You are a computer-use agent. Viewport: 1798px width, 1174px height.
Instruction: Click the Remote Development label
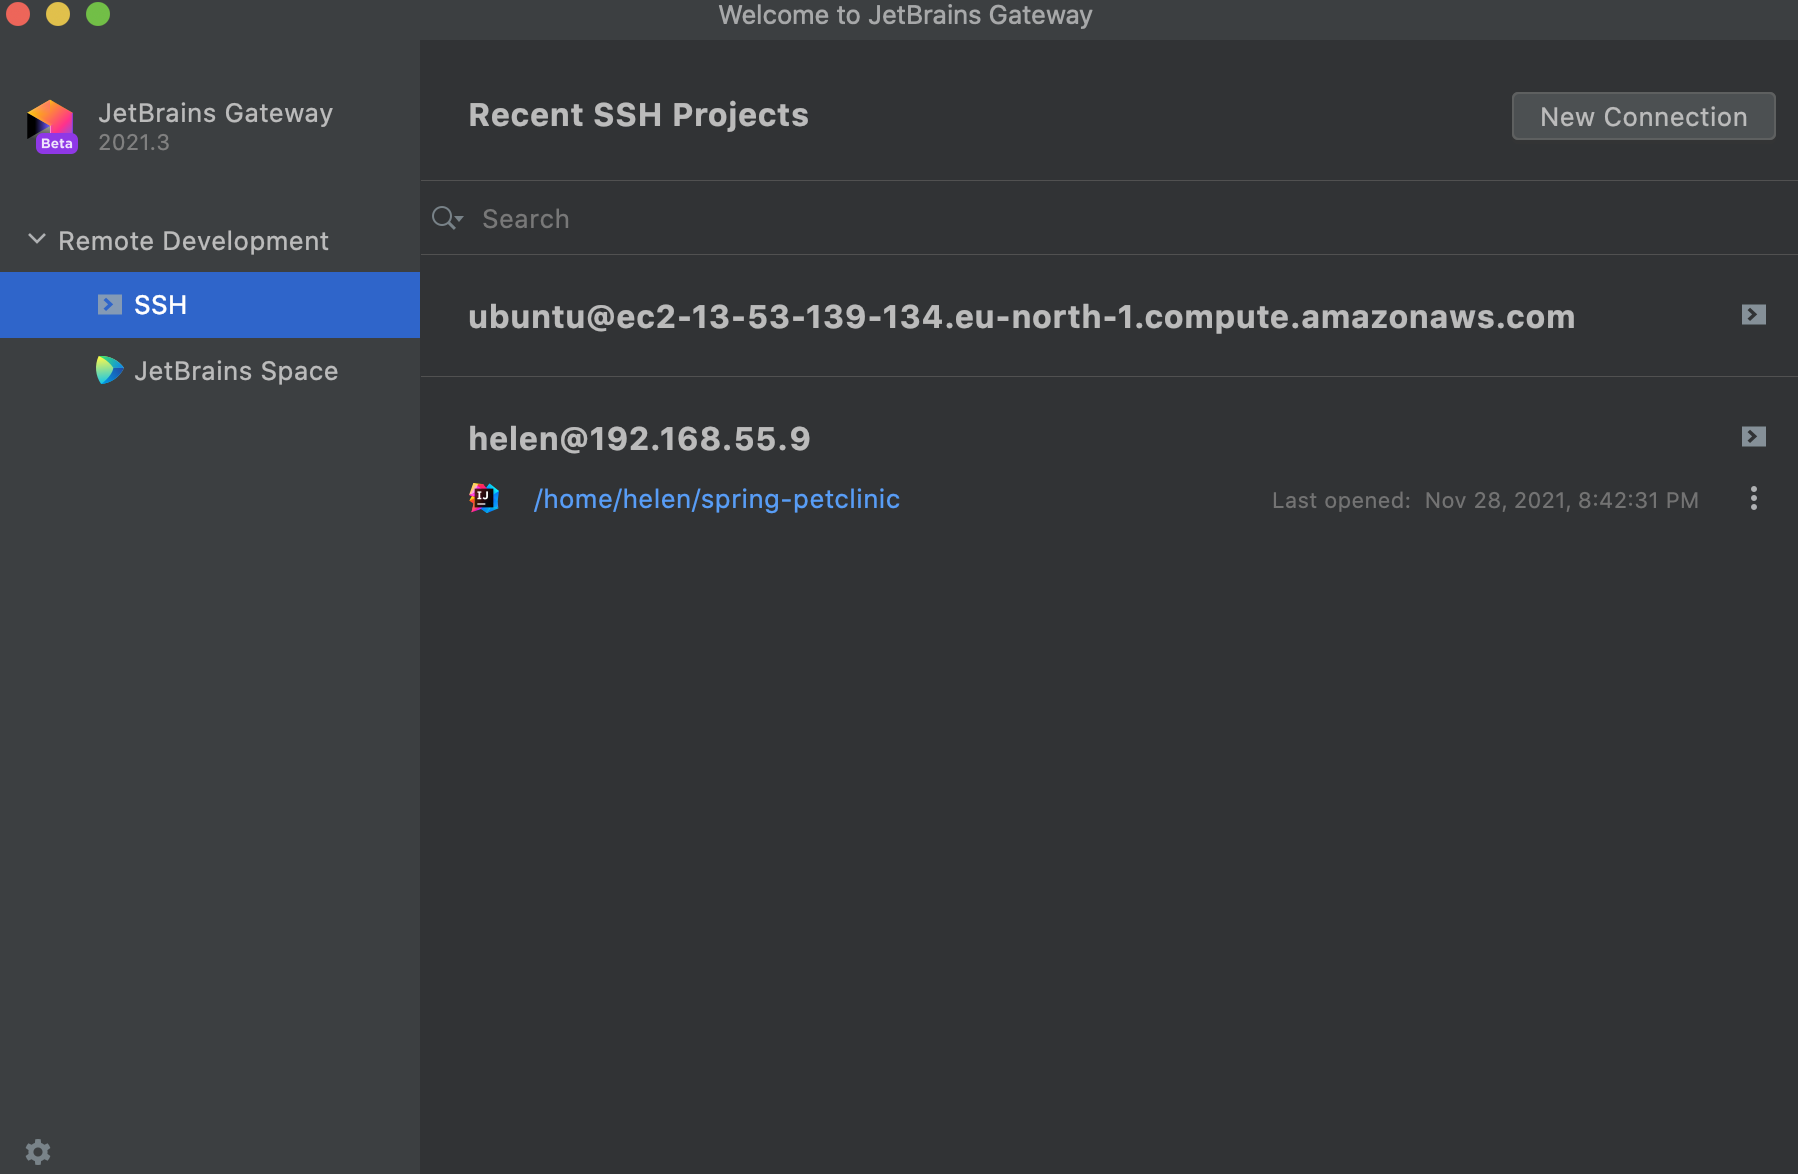tap(193, 241)
